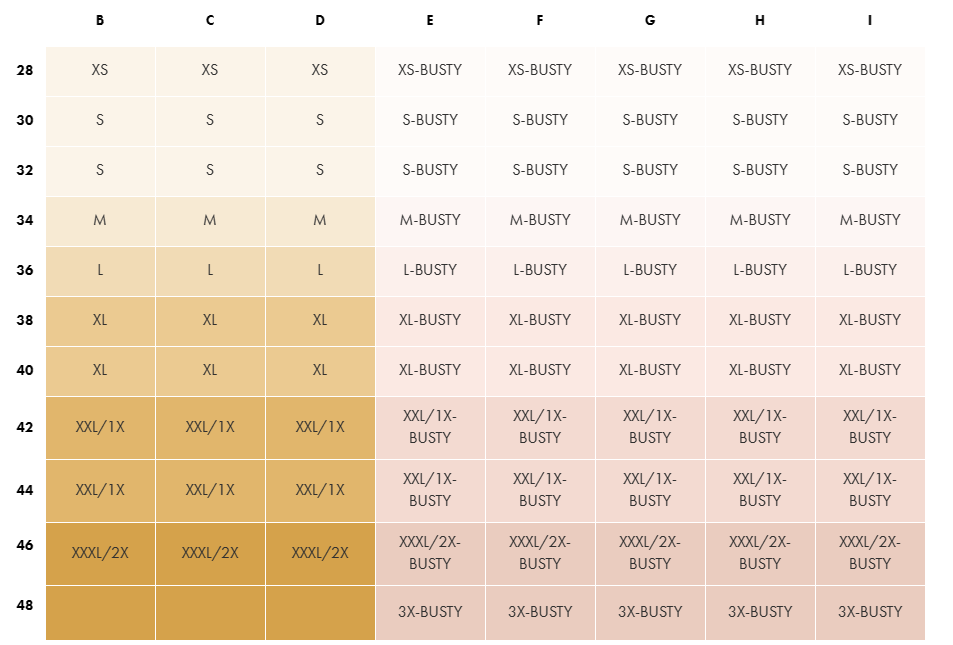Click the XS cell for 28B
The image size is (953, 645).
coord(100,70)
